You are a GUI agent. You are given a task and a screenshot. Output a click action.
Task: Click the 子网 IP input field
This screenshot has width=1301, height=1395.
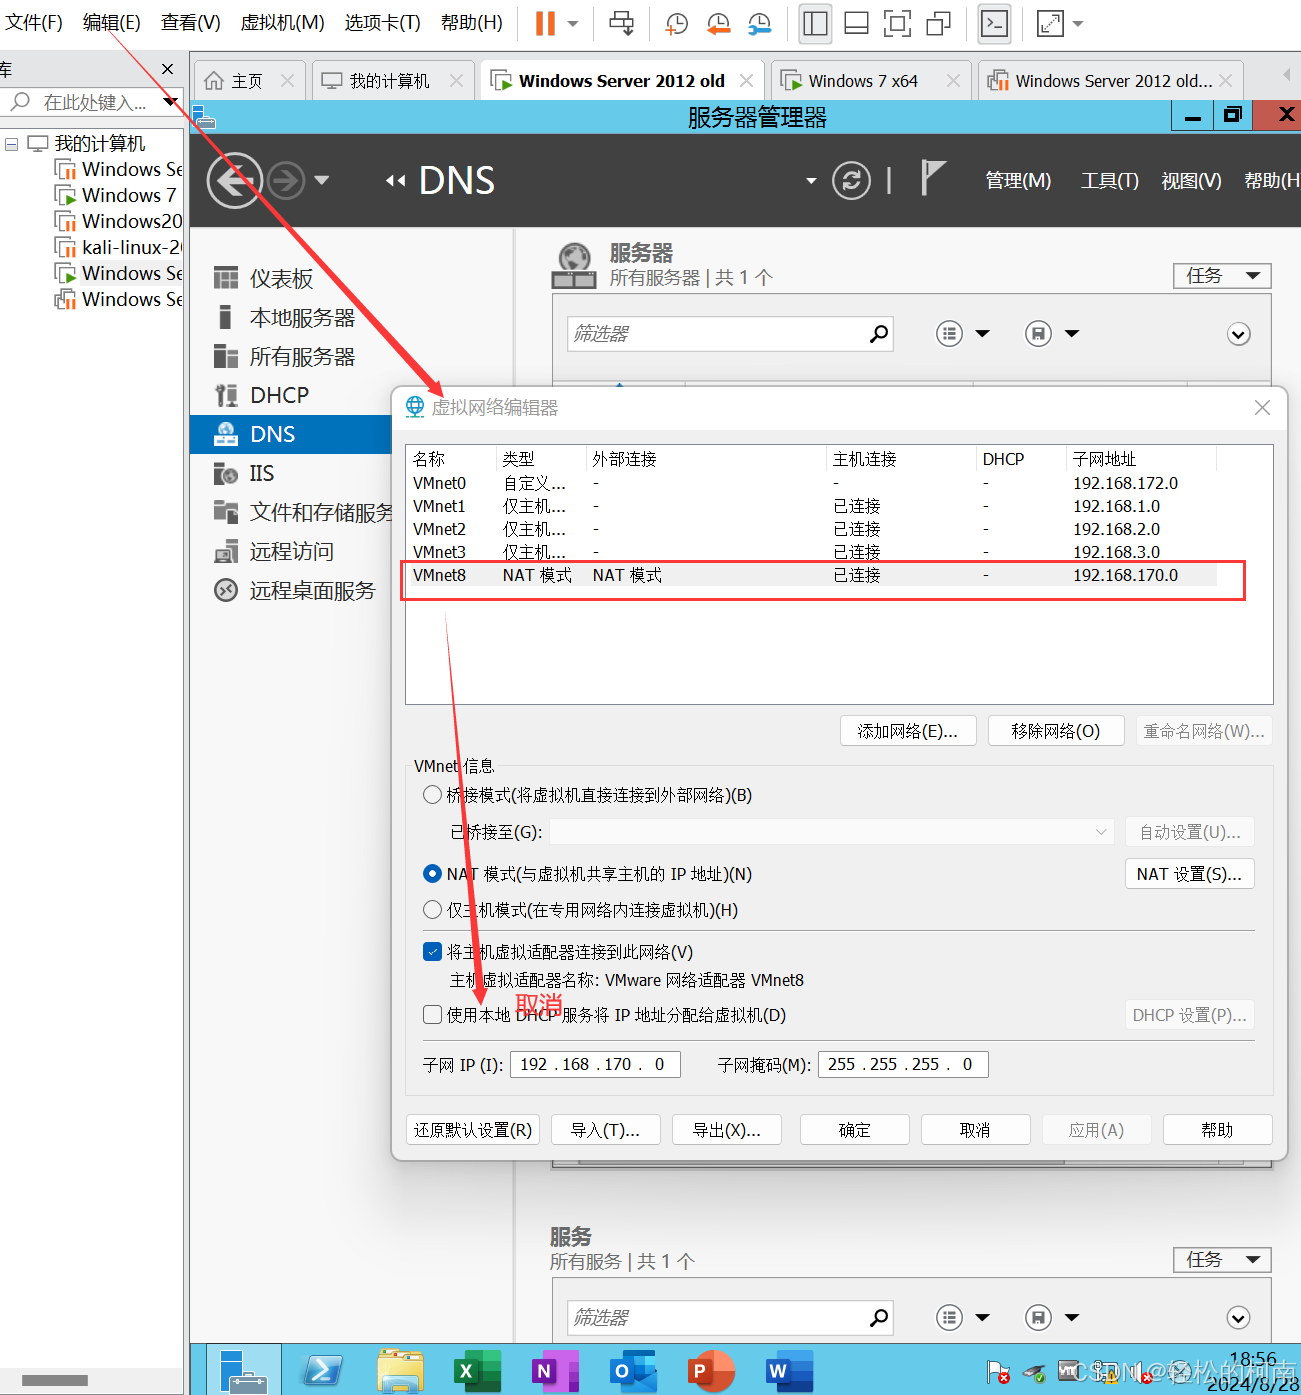(595, 1065)
